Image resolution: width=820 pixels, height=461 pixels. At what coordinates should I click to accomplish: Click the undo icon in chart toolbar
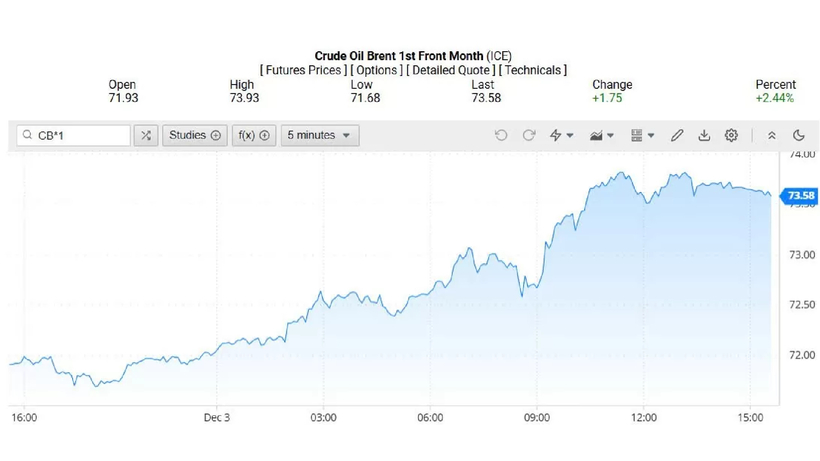click(501, 136)
